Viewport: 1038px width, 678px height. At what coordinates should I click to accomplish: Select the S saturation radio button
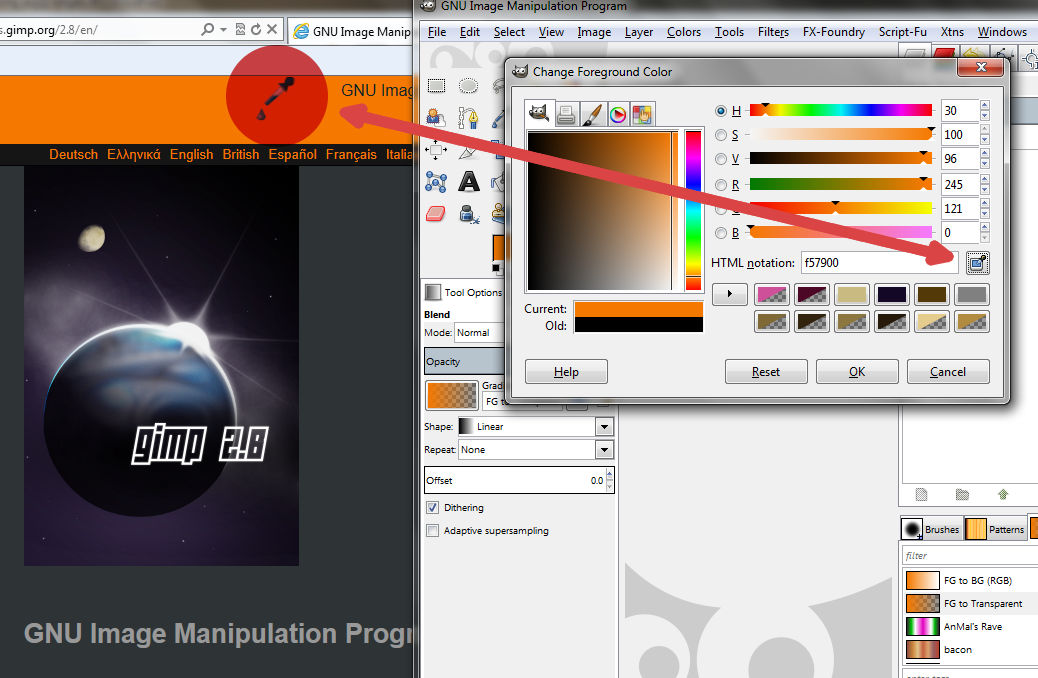tap(721, 135)
